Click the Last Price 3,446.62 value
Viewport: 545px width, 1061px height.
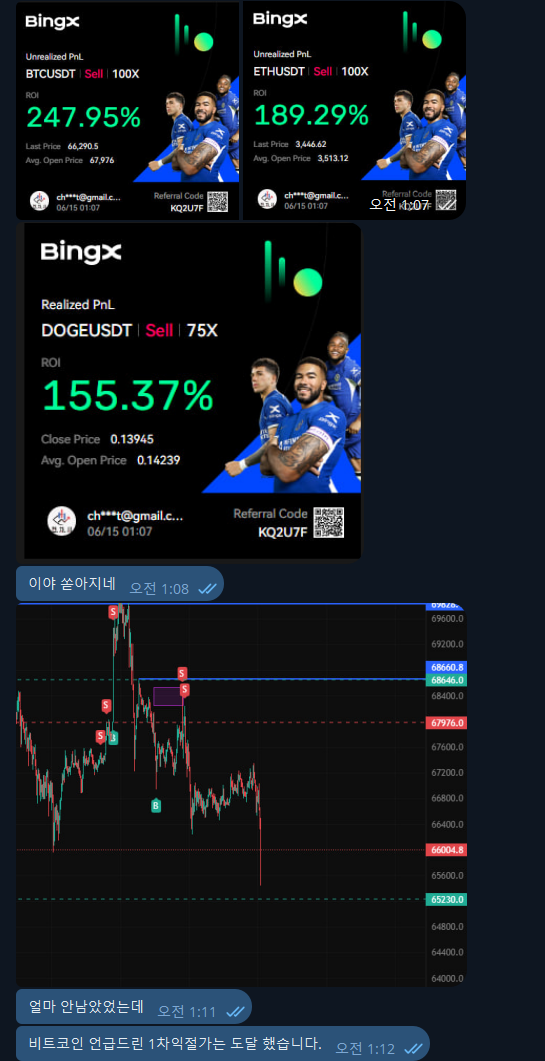tap(311, 143)
